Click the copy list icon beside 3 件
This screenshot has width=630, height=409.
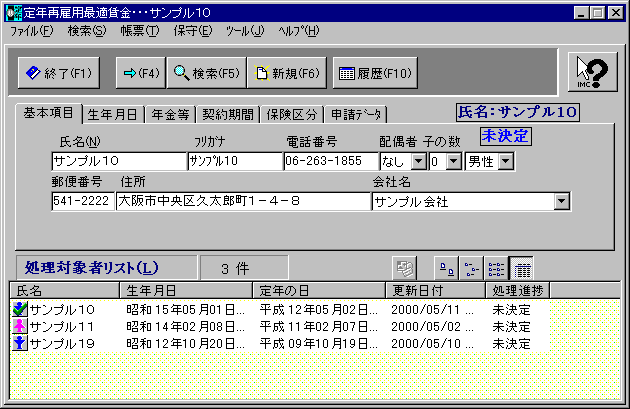405,268
